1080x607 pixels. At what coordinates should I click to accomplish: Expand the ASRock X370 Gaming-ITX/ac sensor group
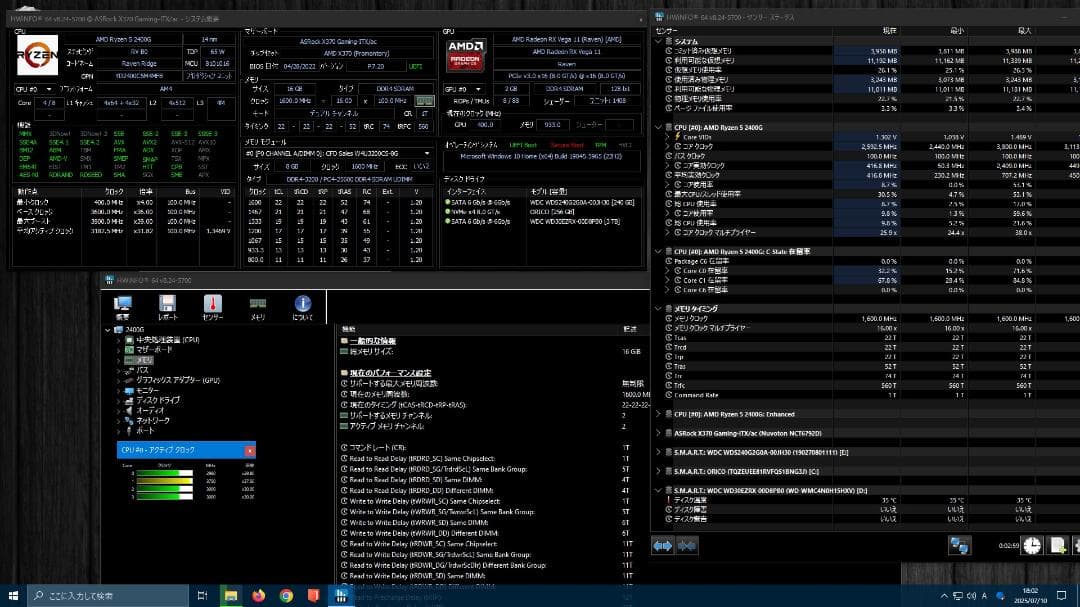pos(657,433)
